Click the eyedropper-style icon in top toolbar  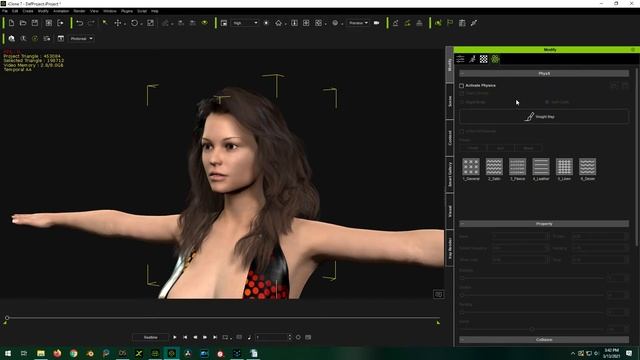[474, 23]
